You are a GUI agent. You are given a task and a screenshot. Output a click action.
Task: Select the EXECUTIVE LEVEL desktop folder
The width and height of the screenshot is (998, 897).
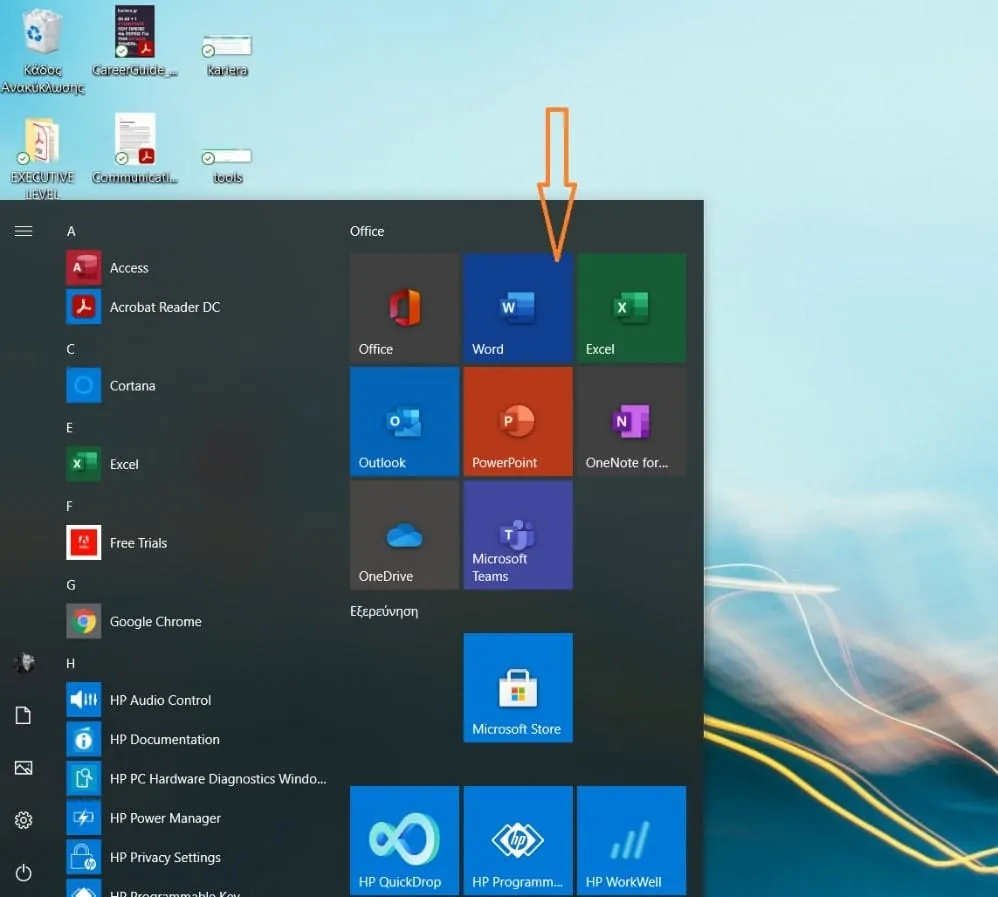tap(42, 158)
